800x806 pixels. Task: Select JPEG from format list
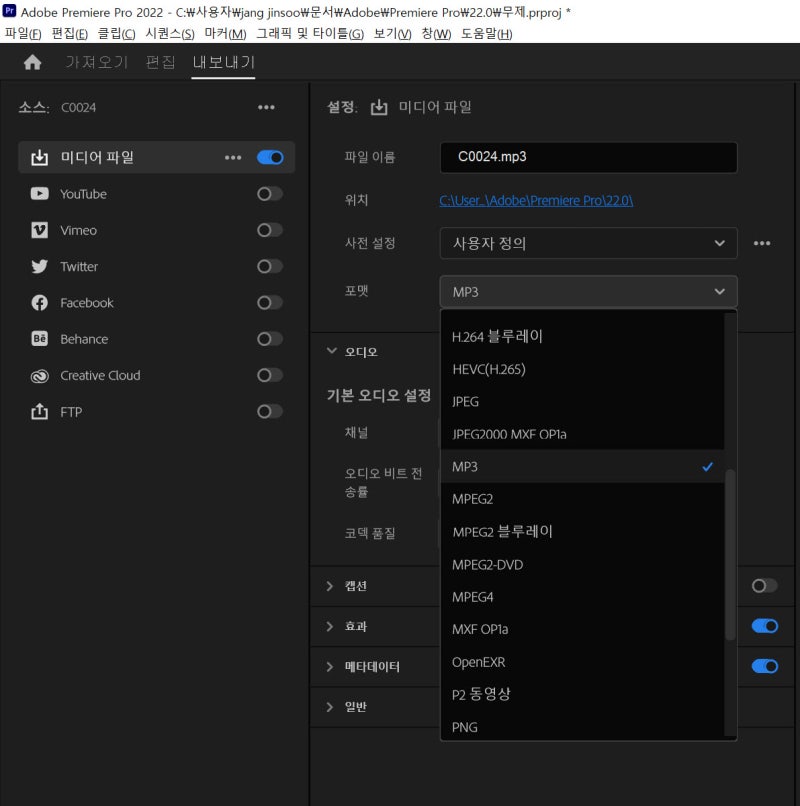pyautogui.click(x=583, y=401)
